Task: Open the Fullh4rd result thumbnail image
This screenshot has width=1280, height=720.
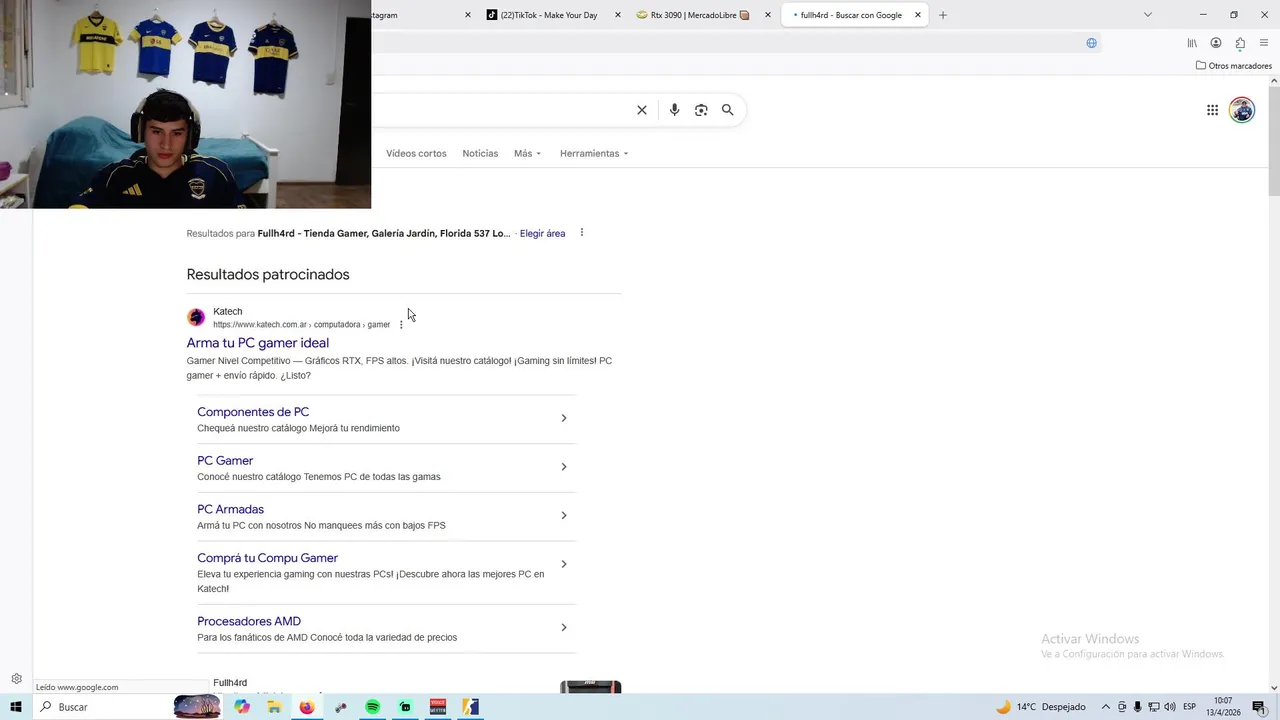Action: click(590, 687)
